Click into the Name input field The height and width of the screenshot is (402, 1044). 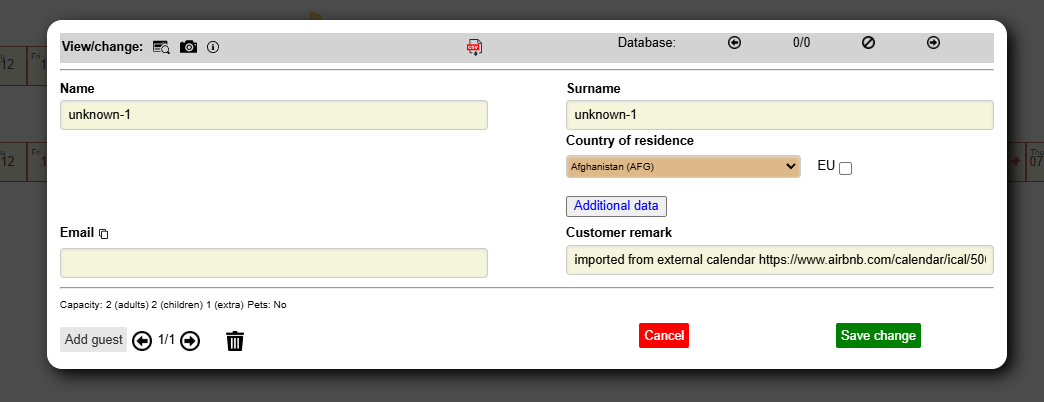click(x=274, y=115)
